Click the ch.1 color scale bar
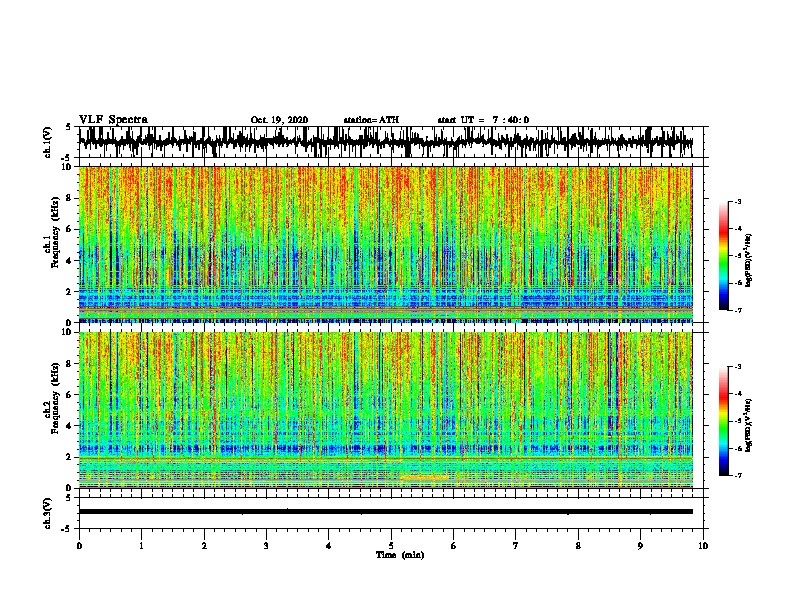This screenshot has height=612, width=792. [723, 256]
